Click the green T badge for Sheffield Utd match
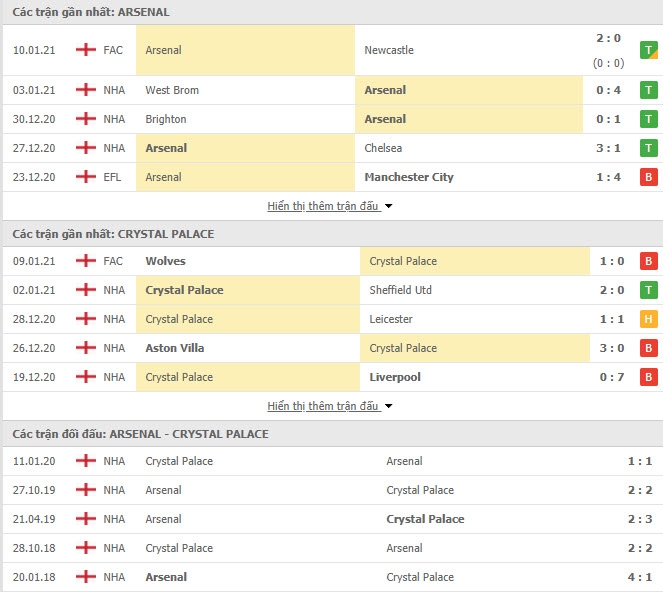Image resolution: width=663 pixels, height=592 pixels. (x=649, y=290)
